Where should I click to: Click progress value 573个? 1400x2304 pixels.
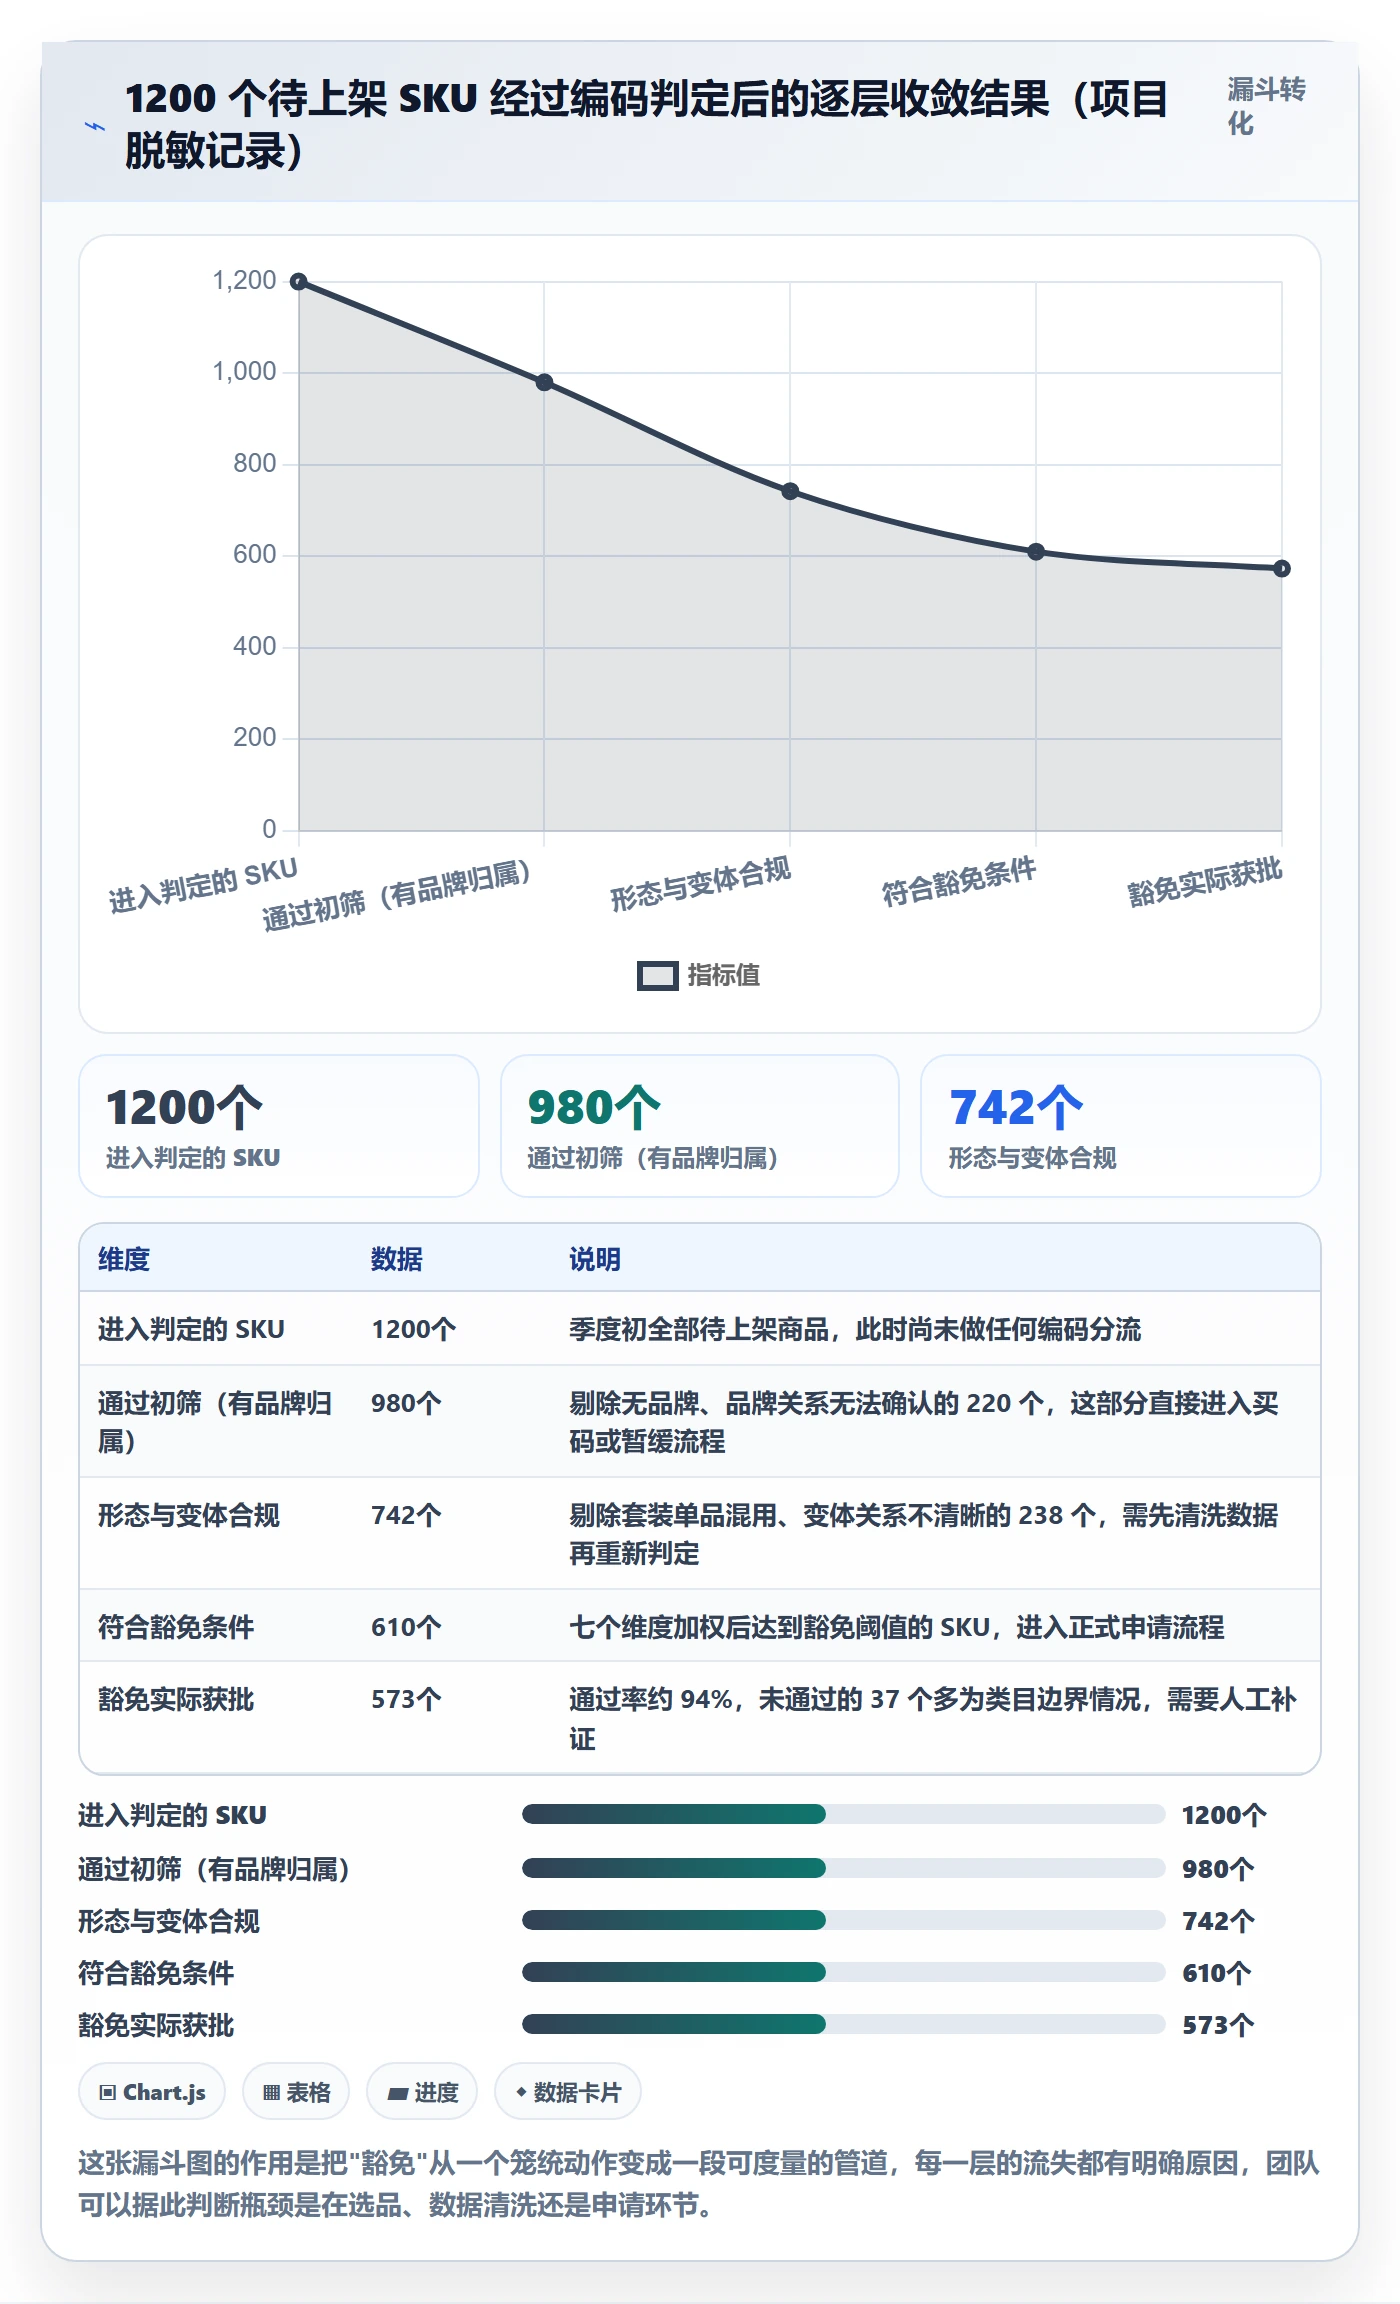[x=1218, y=2025]
